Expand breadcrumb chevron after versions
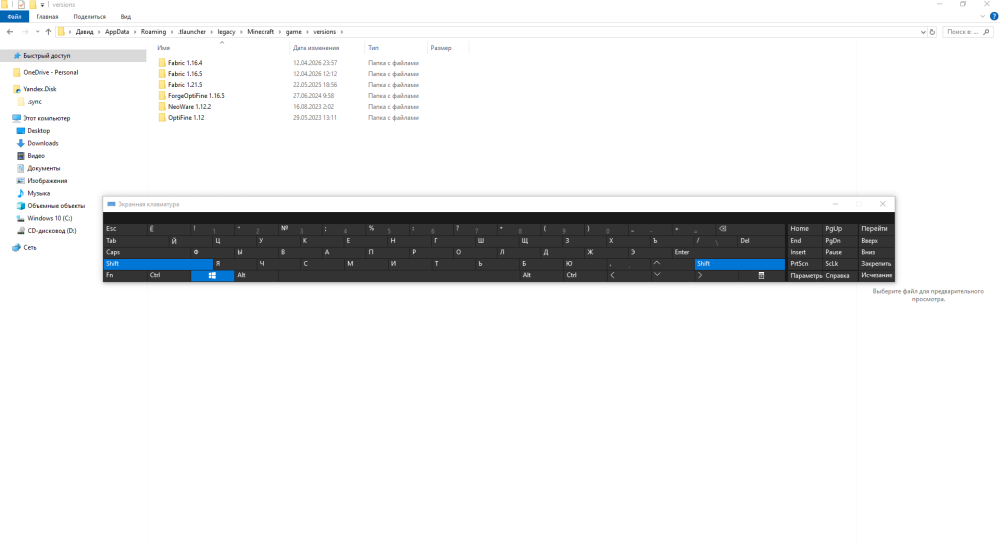 click(x=342, y=32)
